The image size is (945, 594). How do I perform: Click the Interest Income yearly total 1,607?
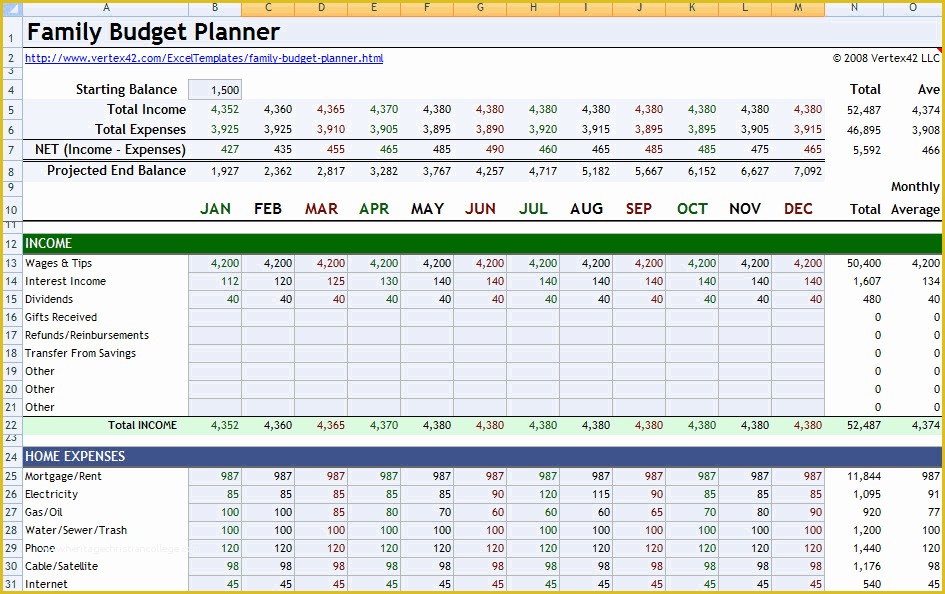867,281
